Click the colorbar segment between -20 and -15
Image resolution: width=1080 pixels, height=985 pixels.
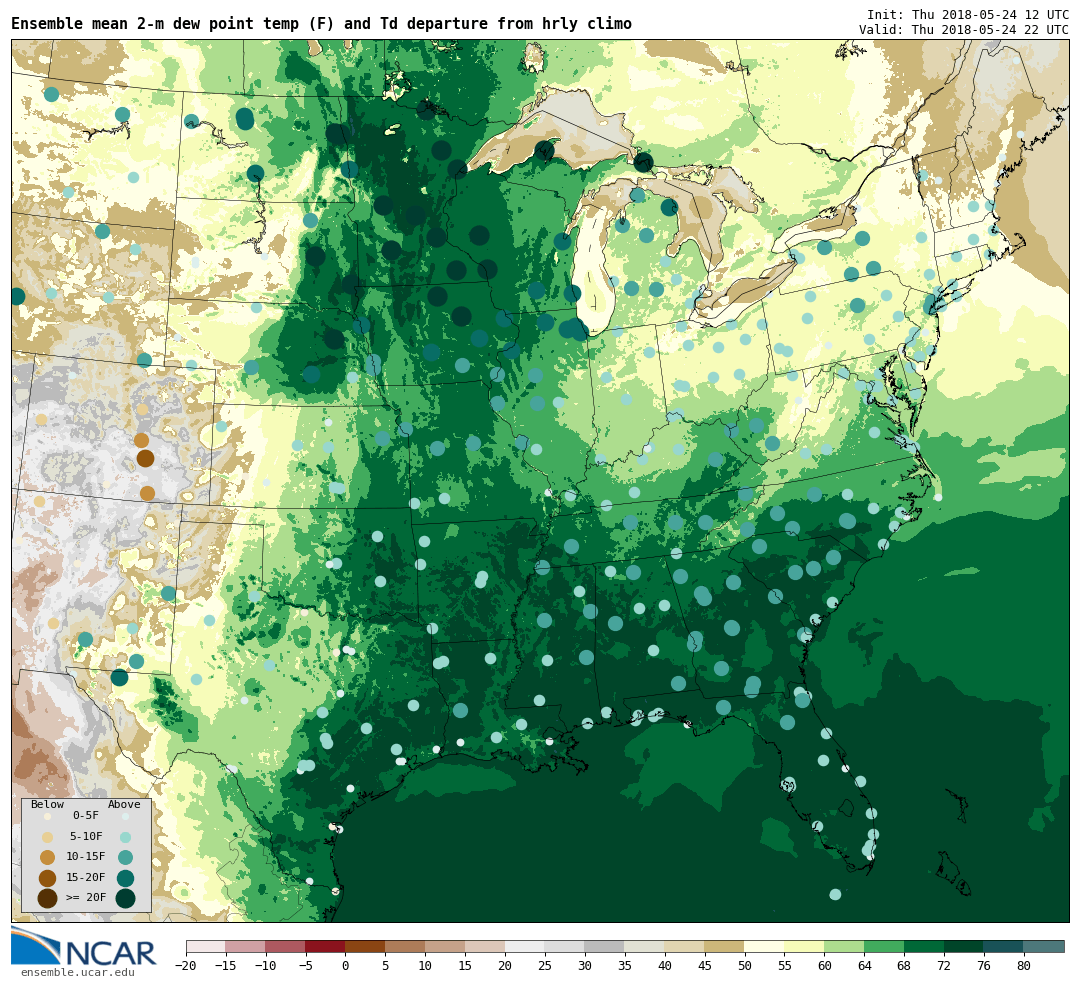pos(206,946)
